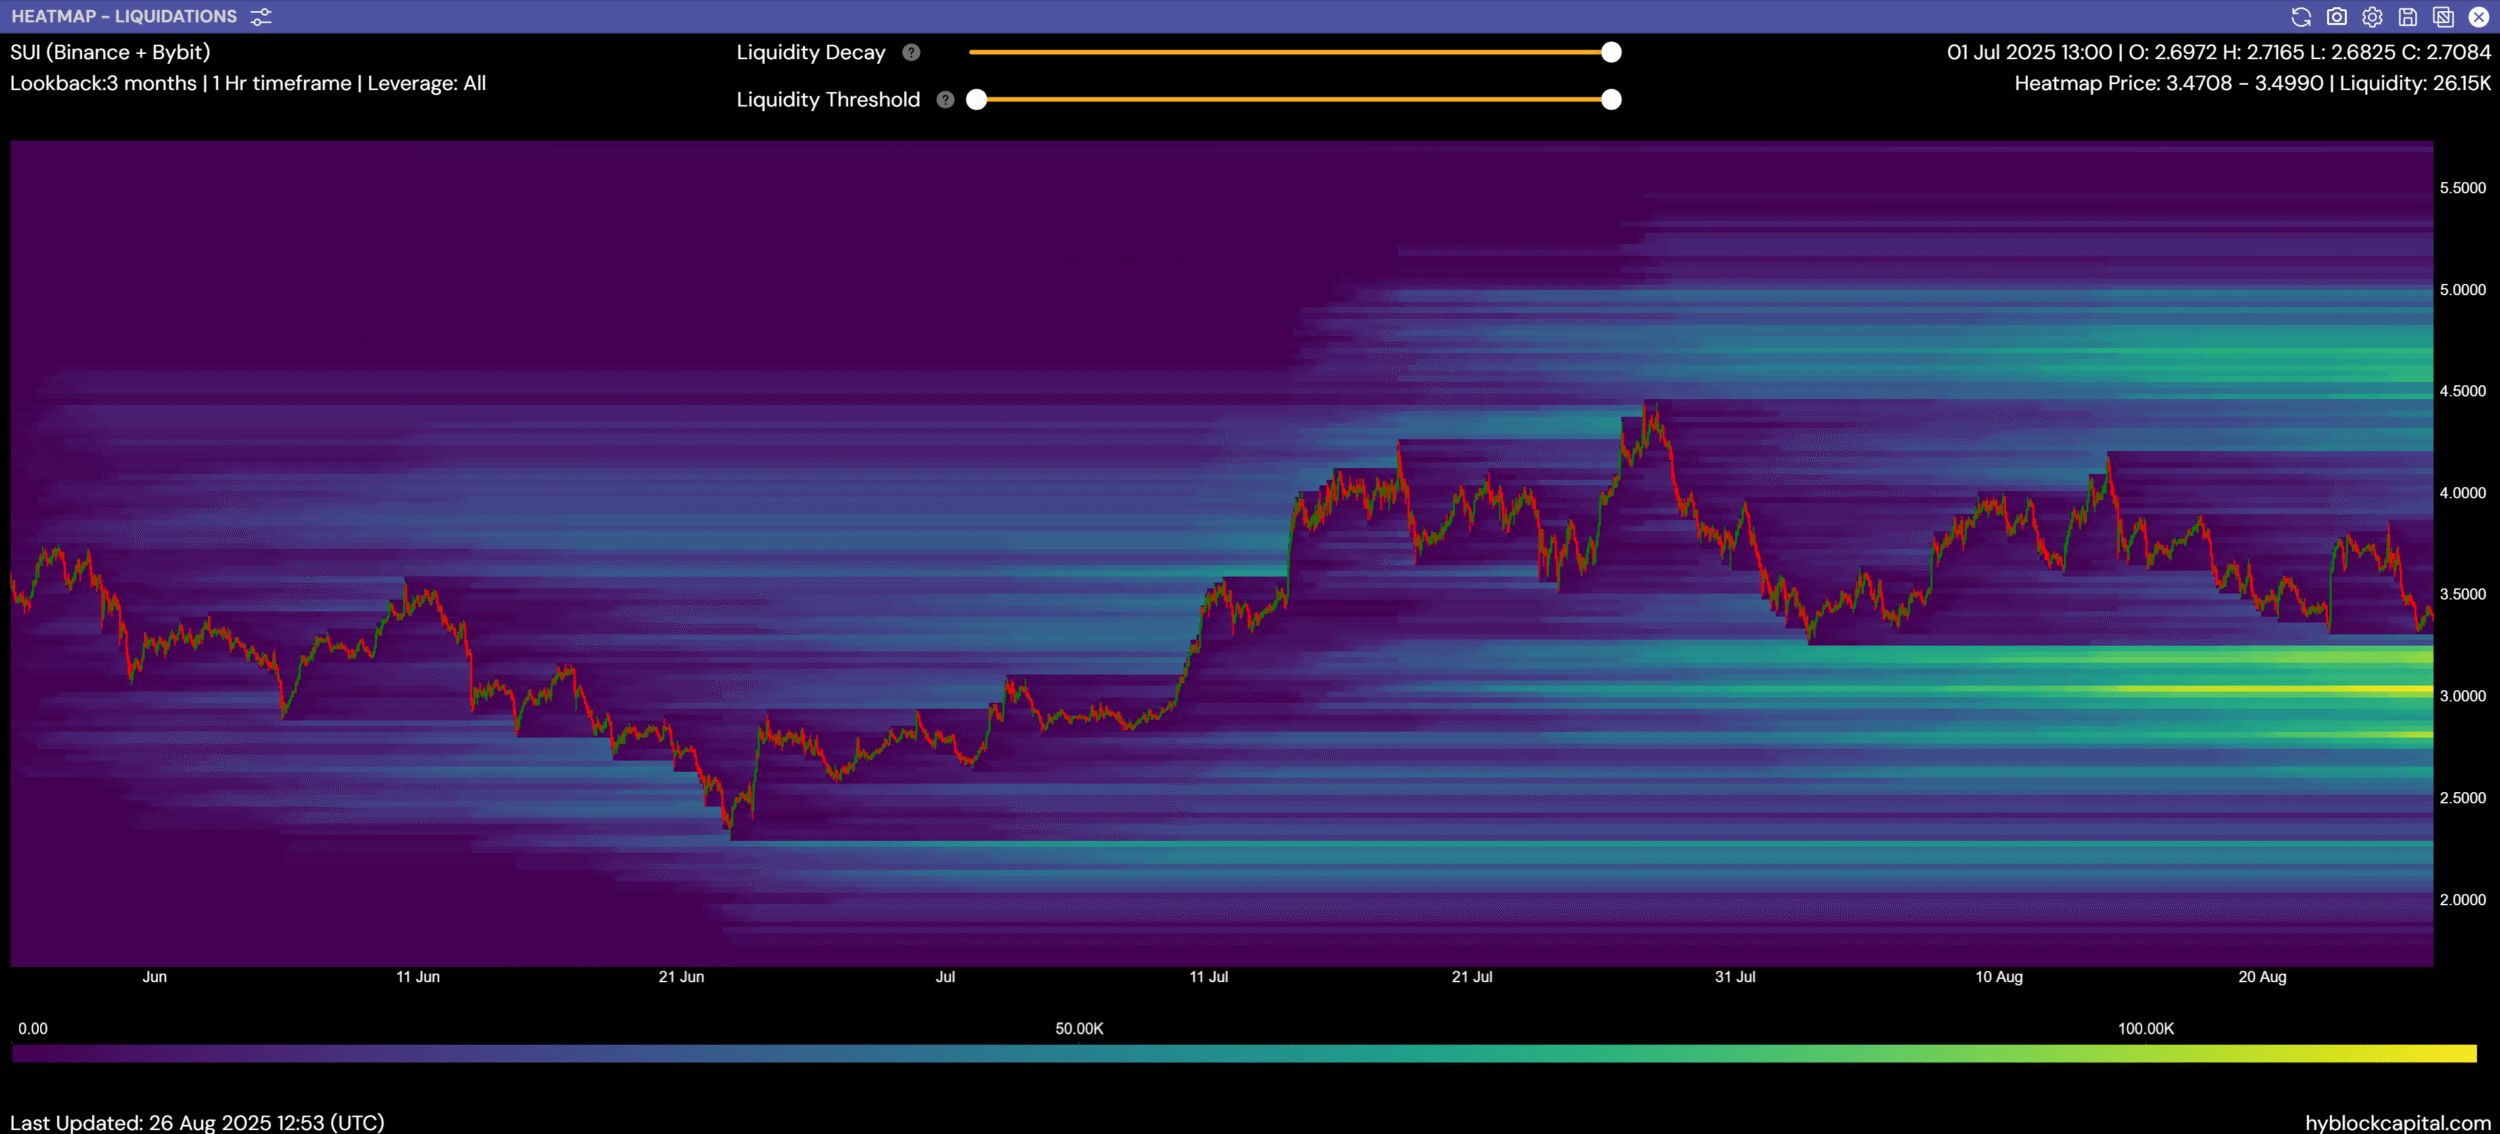Click the 50.00K mark on color scale
Screen dimensions: 2500x1134
coord(1079,1029)
